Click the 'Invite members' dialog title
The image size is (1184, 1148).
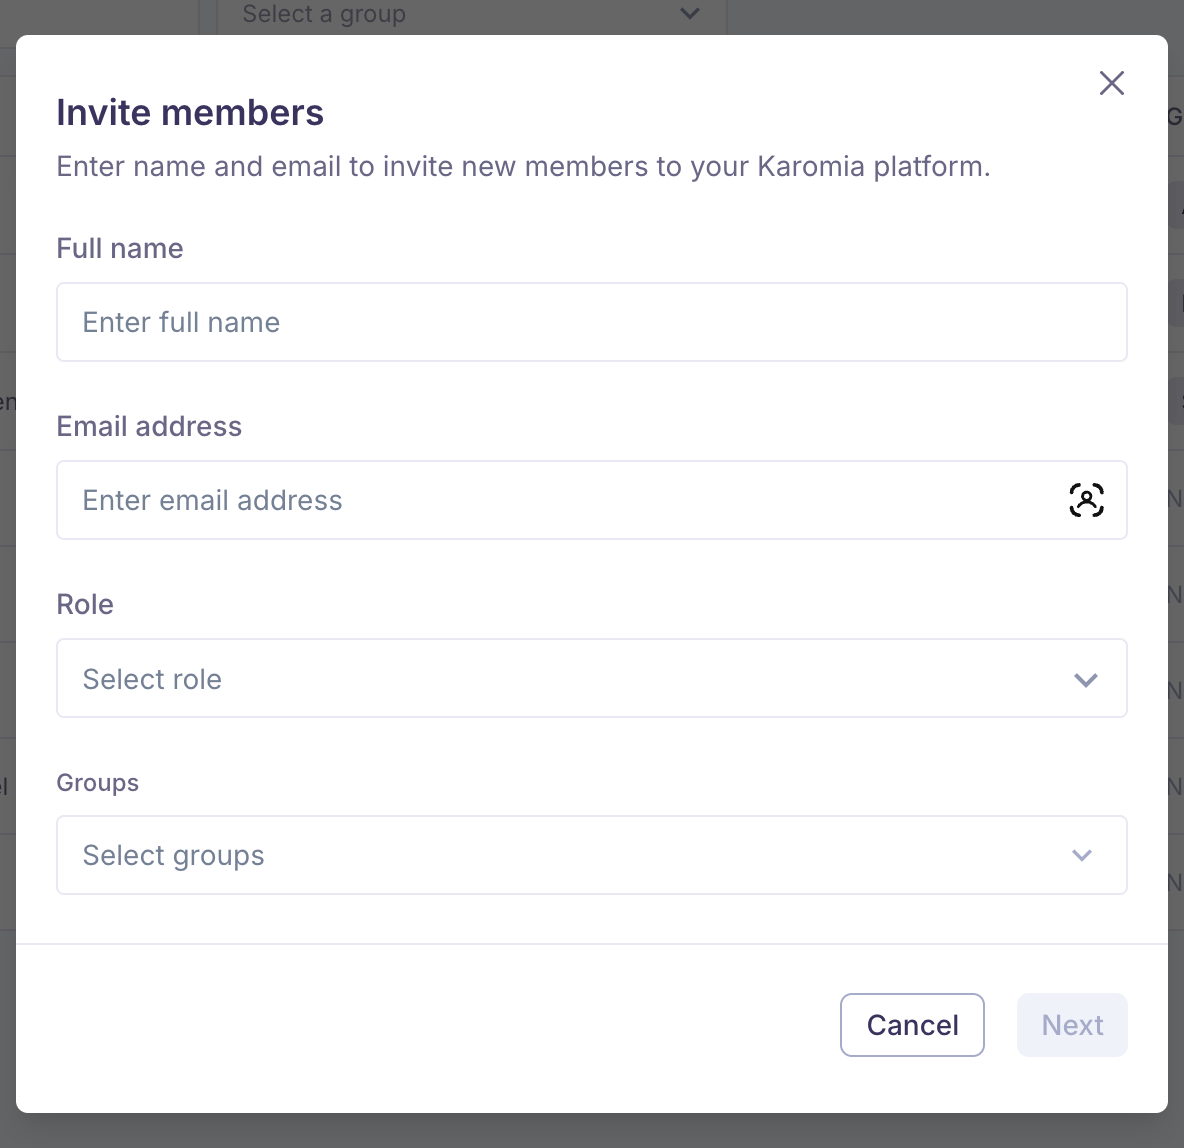(190, 112)
